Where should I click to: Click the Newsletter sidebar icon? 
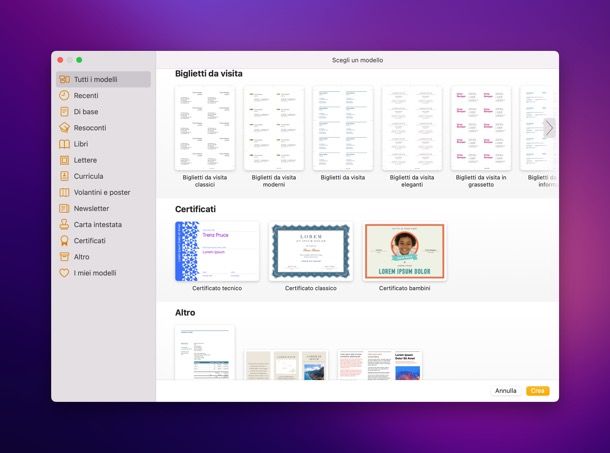click(64, 209)
